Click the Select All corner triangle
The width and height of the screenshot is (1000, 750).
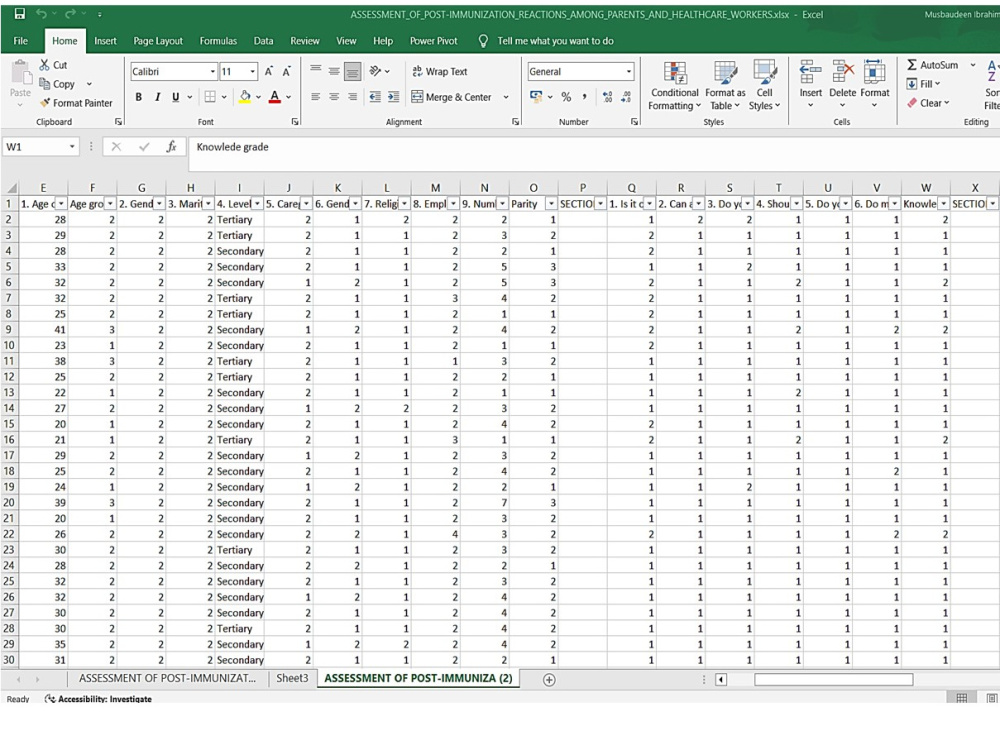pyautogui.click(x=11, y=188)
